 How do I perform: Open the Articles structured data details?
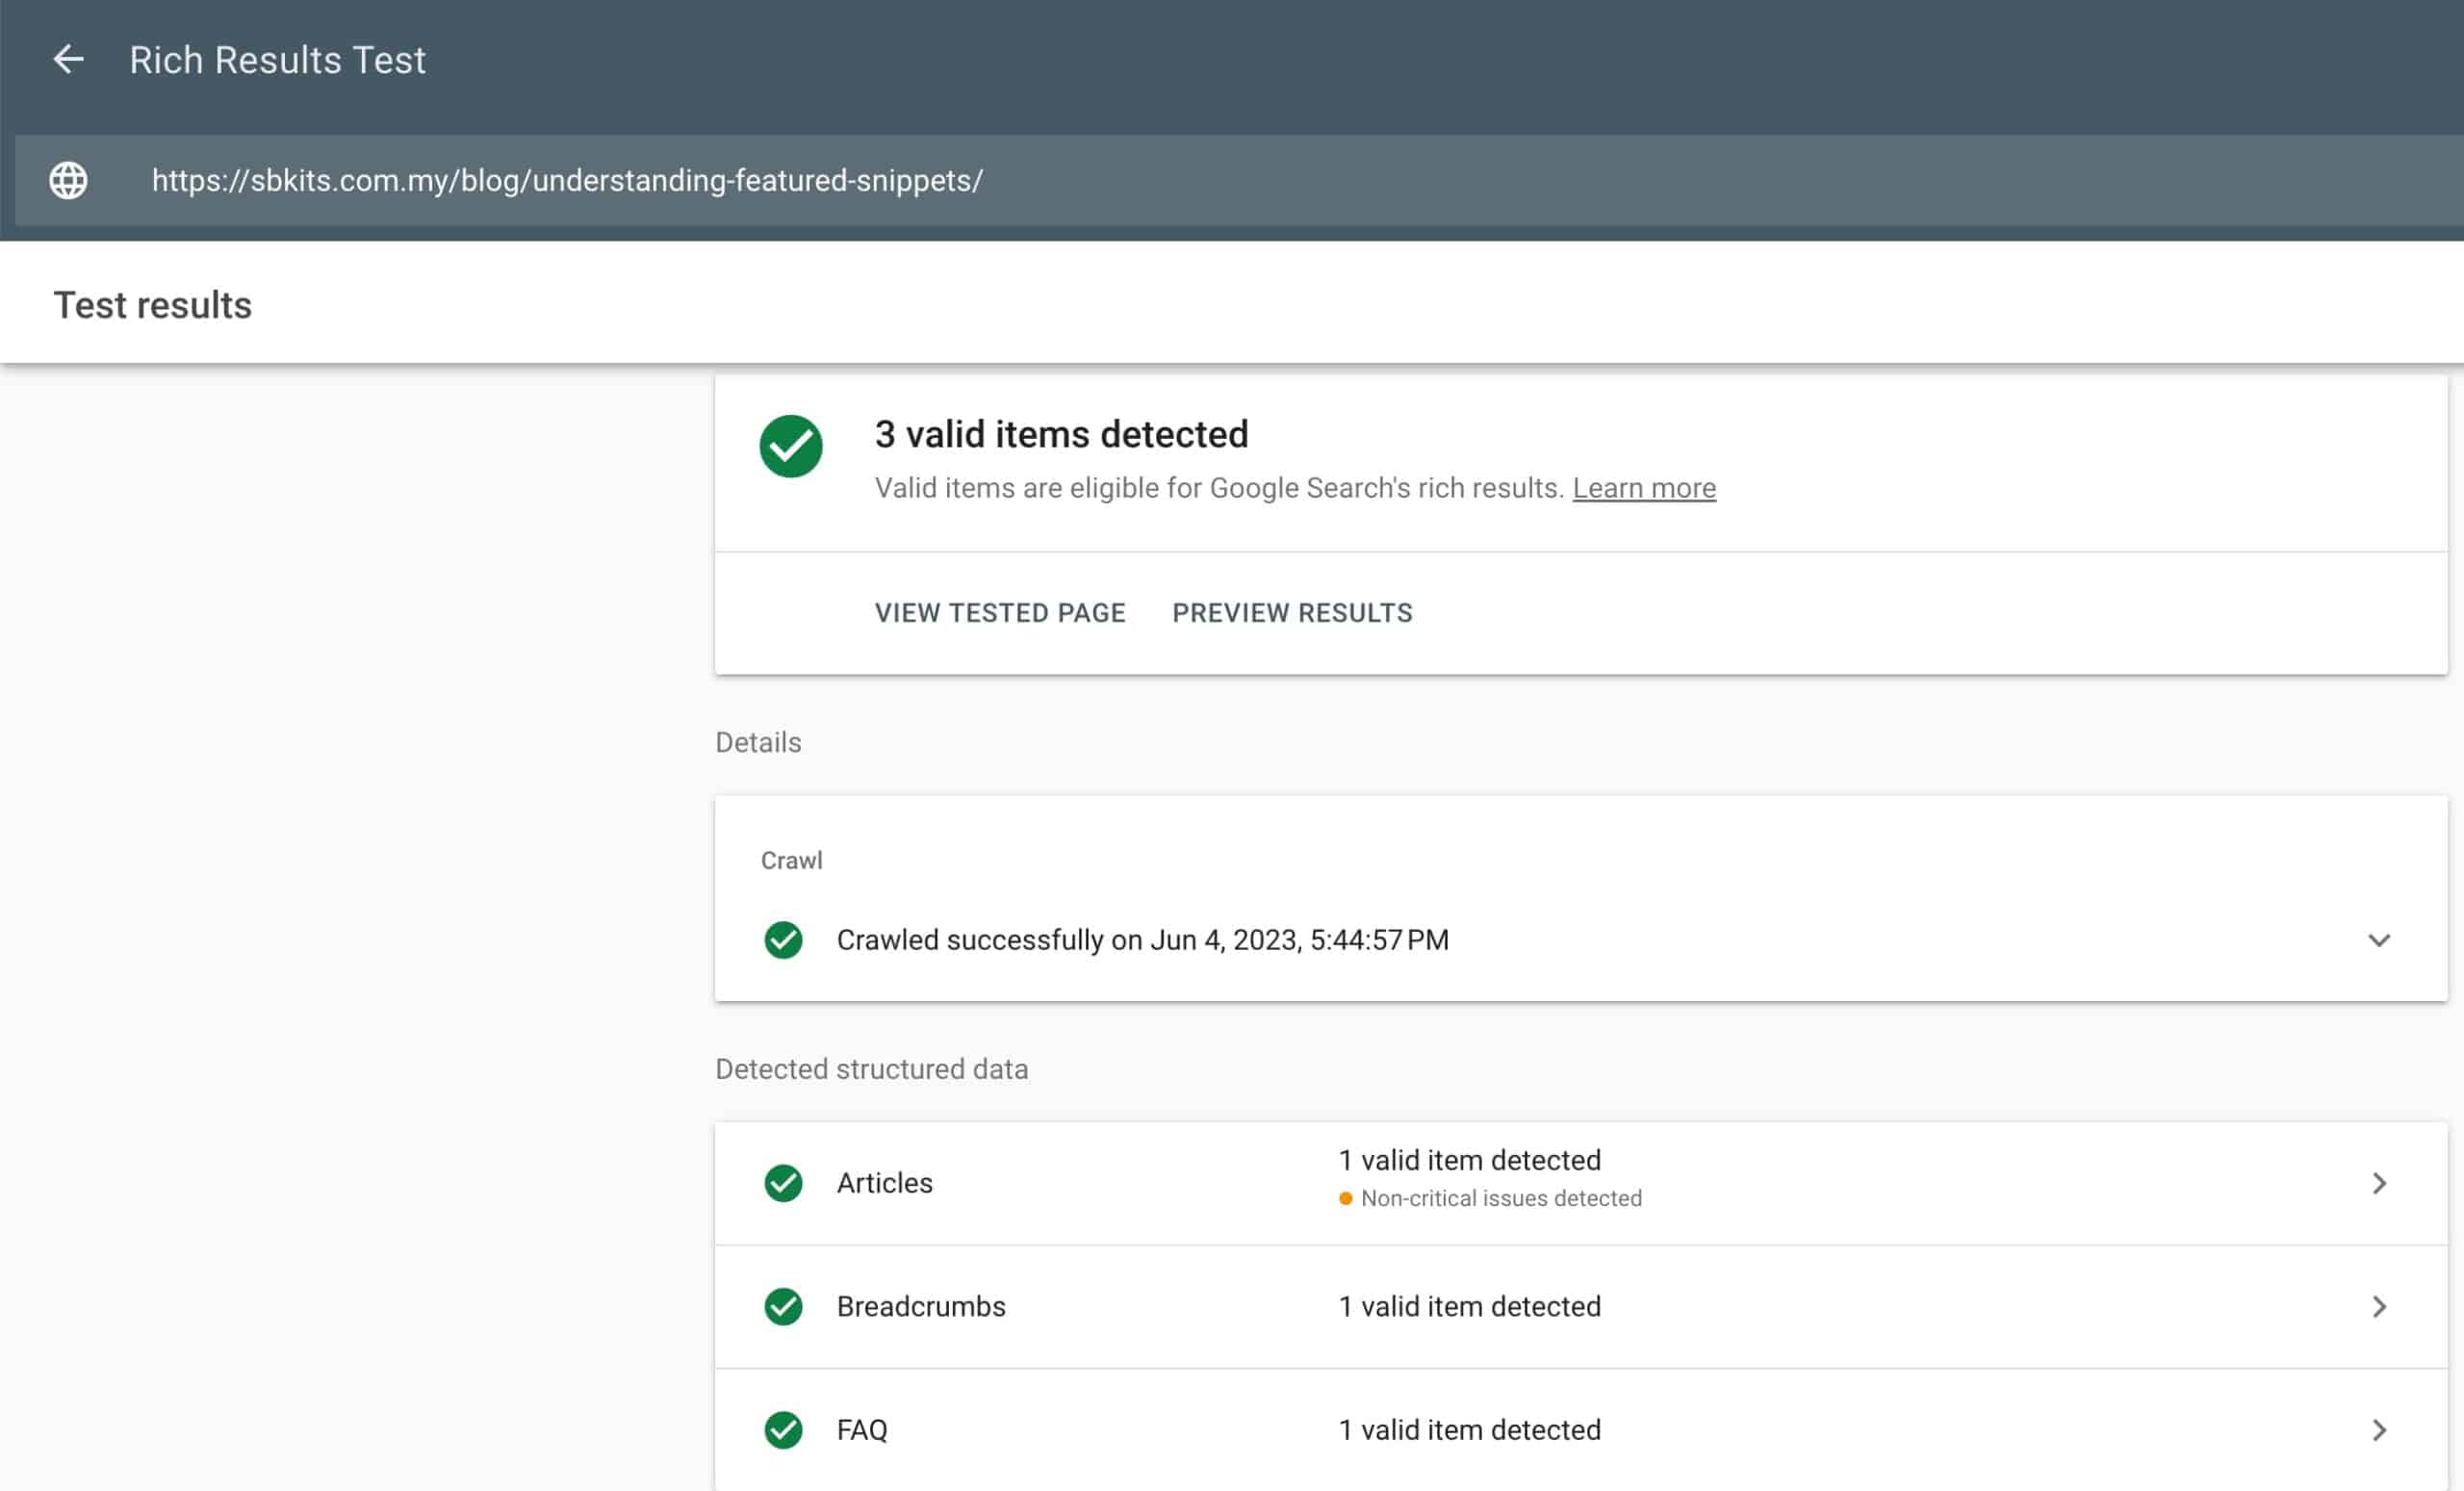pyautogui.click(x=2378, y=1183)
